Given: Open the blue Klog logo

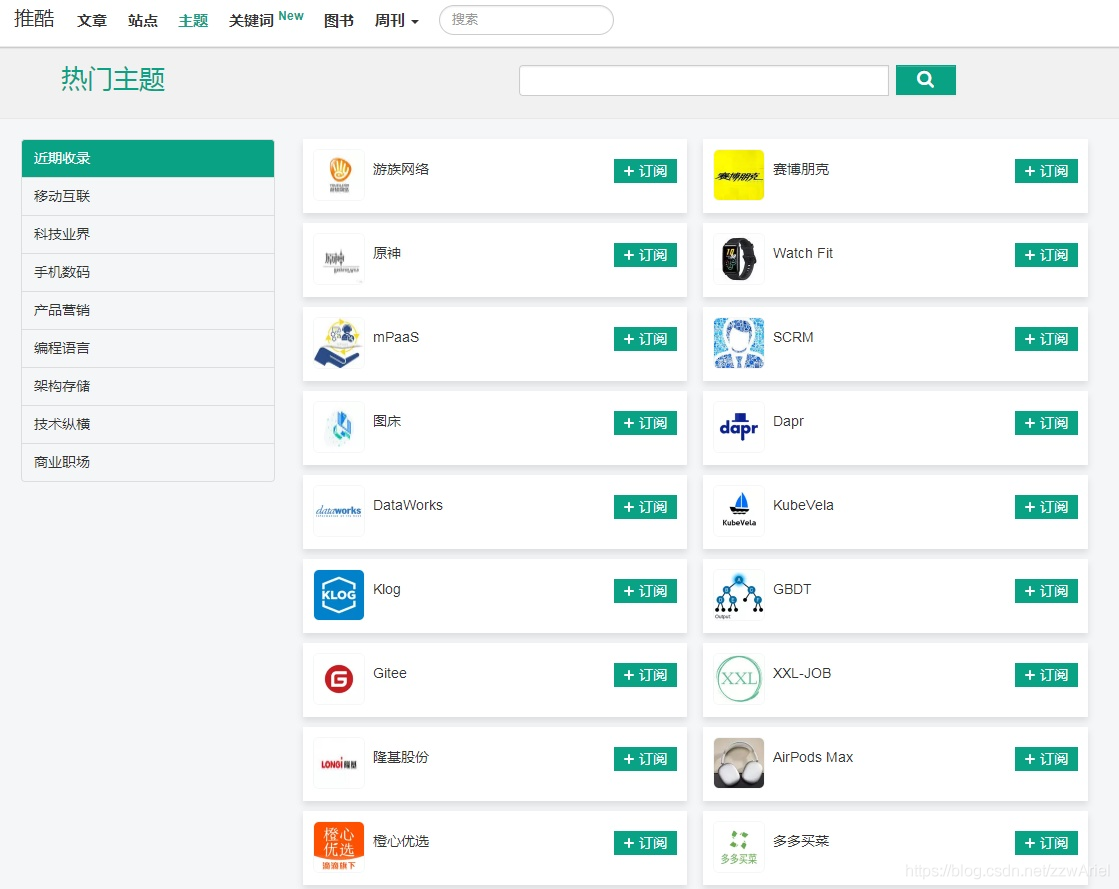Looking at the screenshot, I should [x=339, y=595].
